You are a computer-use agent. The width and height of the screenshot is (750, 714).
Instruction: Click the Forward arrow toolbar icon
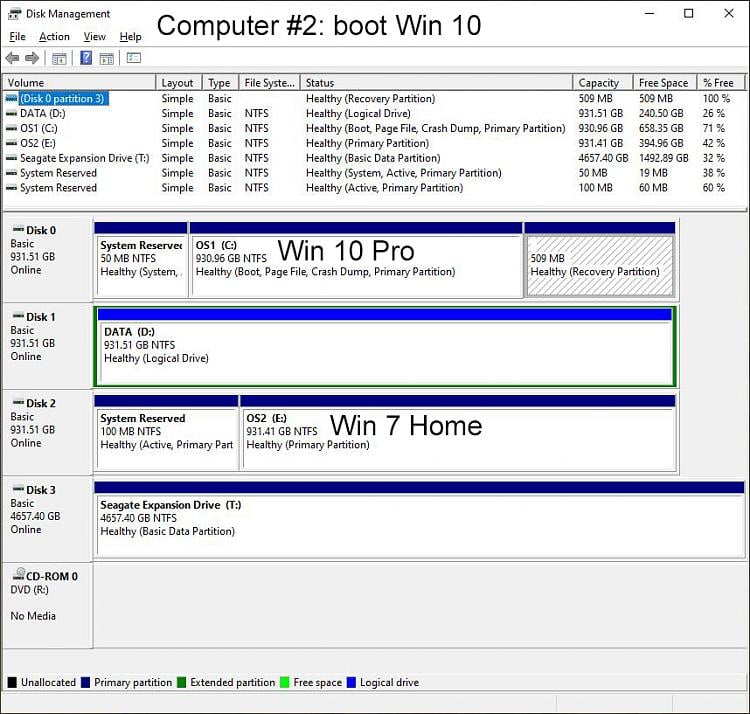pyautogui.click(x=32, y=58)
